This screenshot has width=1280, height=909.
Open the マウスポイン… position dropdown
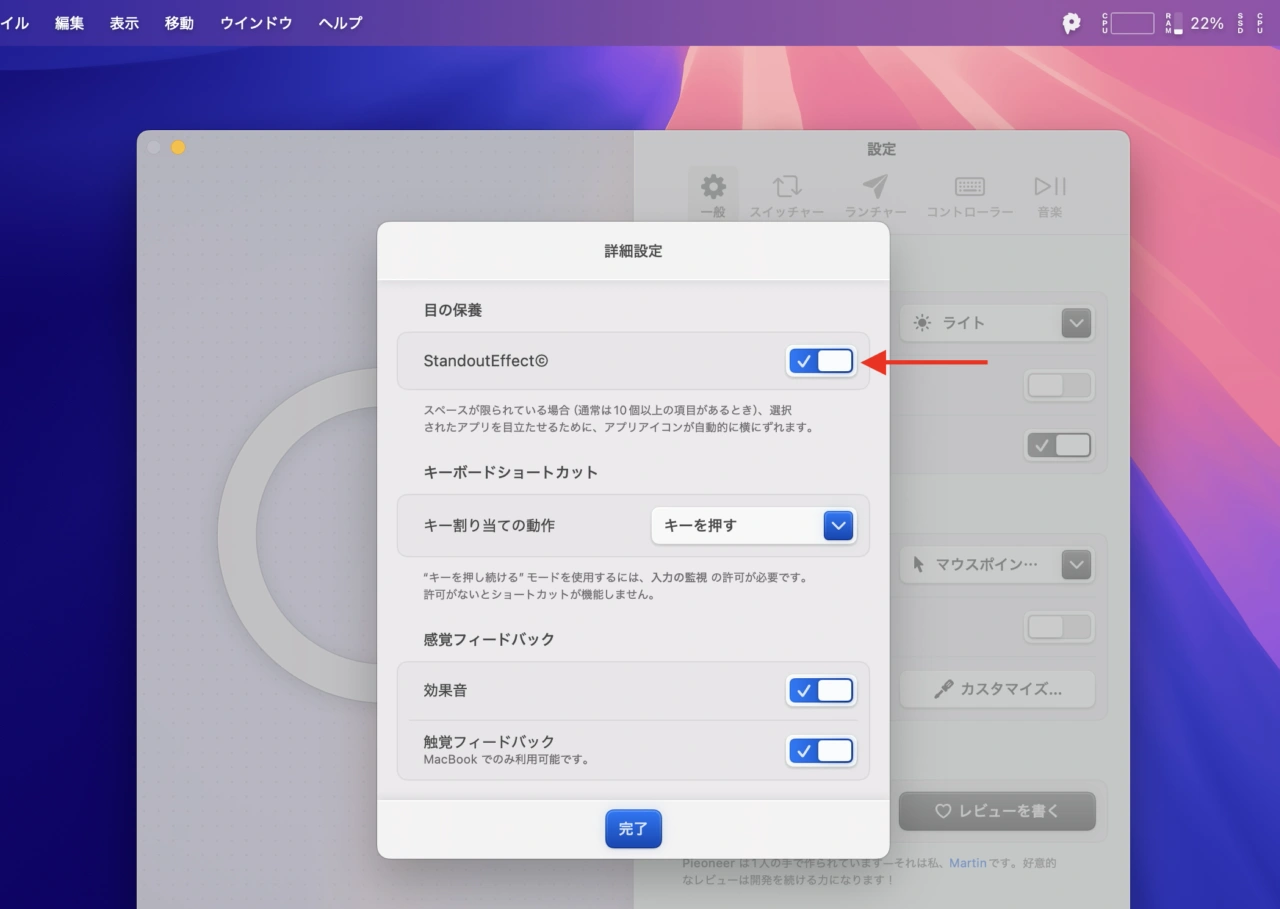(x=996, y=565)
